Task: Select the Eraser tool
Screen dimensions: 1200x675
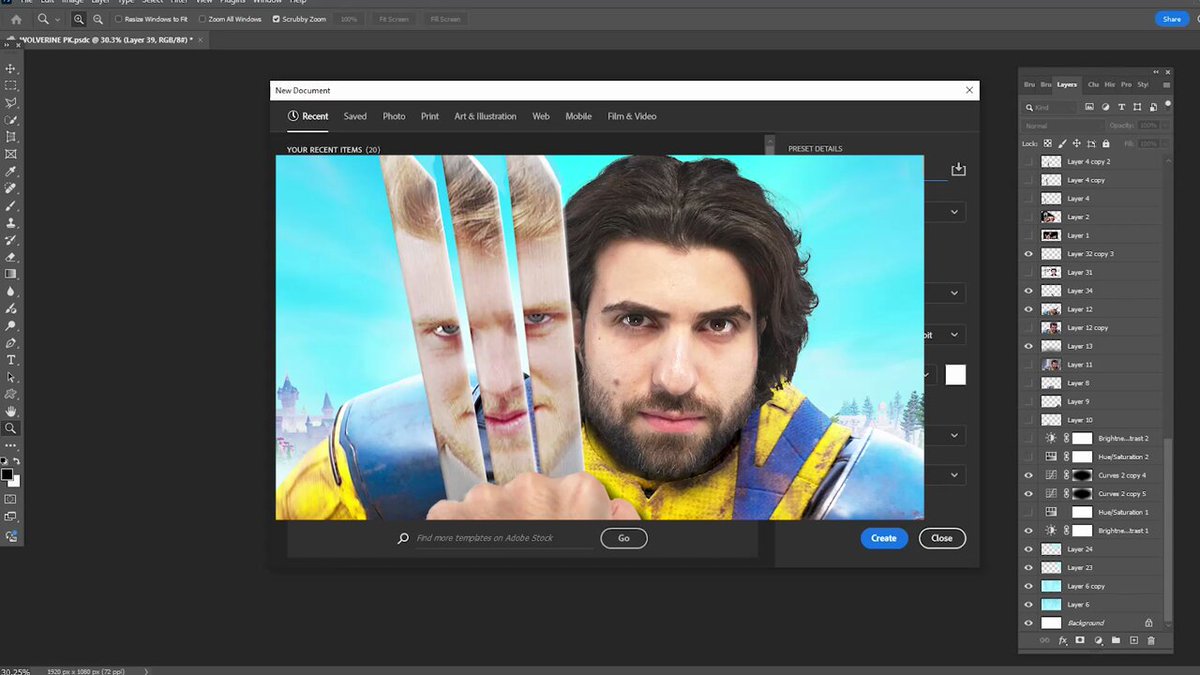Action: pos(11,257)
